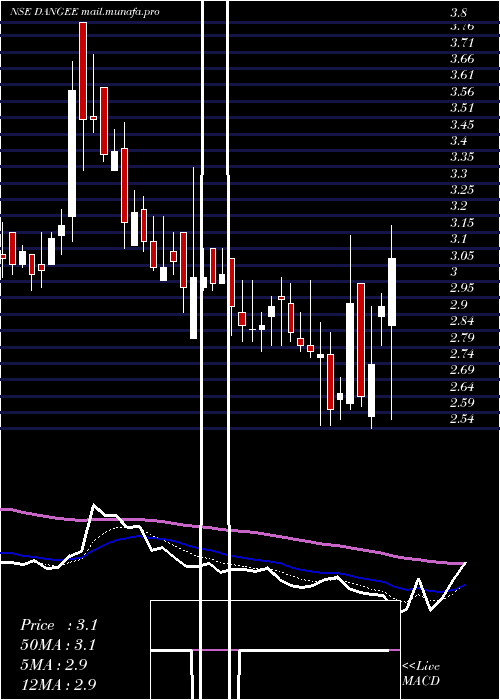Click the 2.74 price axis label
This screenshot has width=500, height=700.
[462, 354]
